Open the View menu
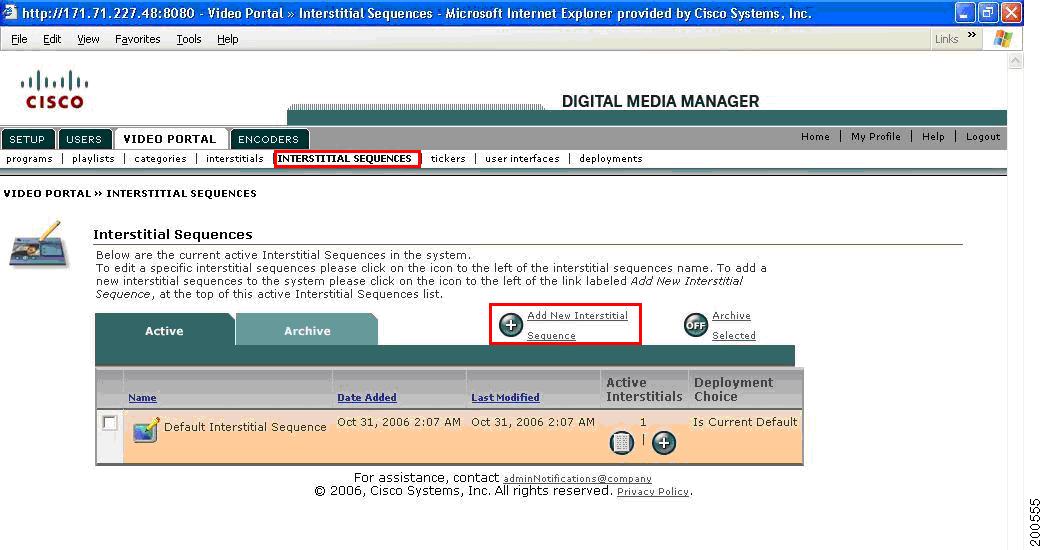Screen dimensions: 1042x550 pyautogui.click(x=88, y=39)
